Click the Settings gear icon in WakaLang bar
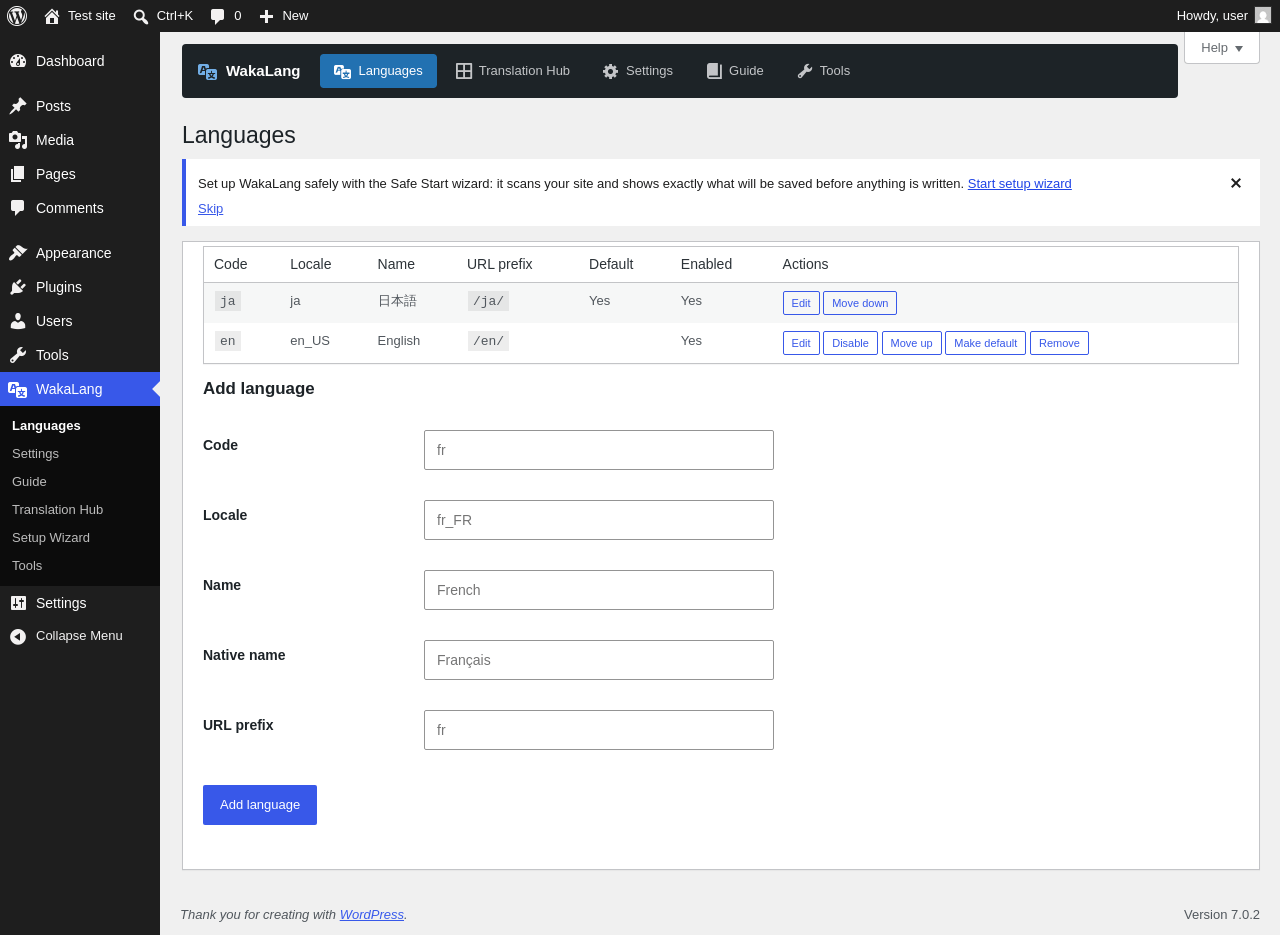 610,71
